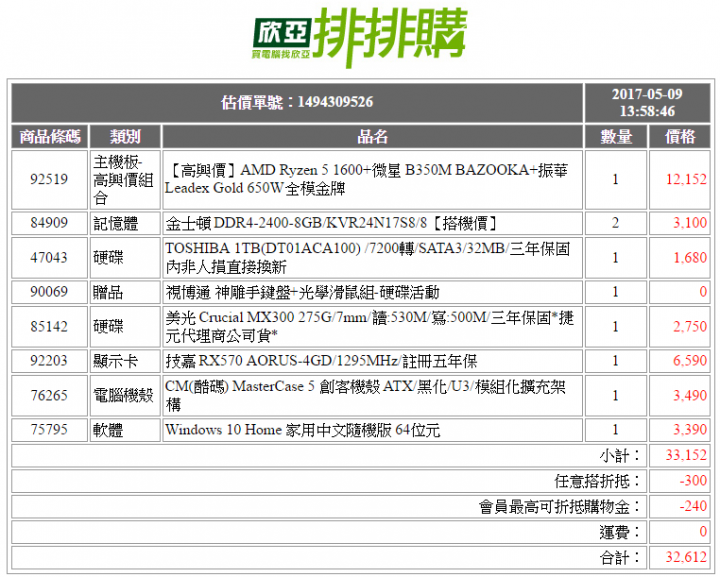Select barcode 76265
The height and width of the screenshot is (577, 720).
49,395
